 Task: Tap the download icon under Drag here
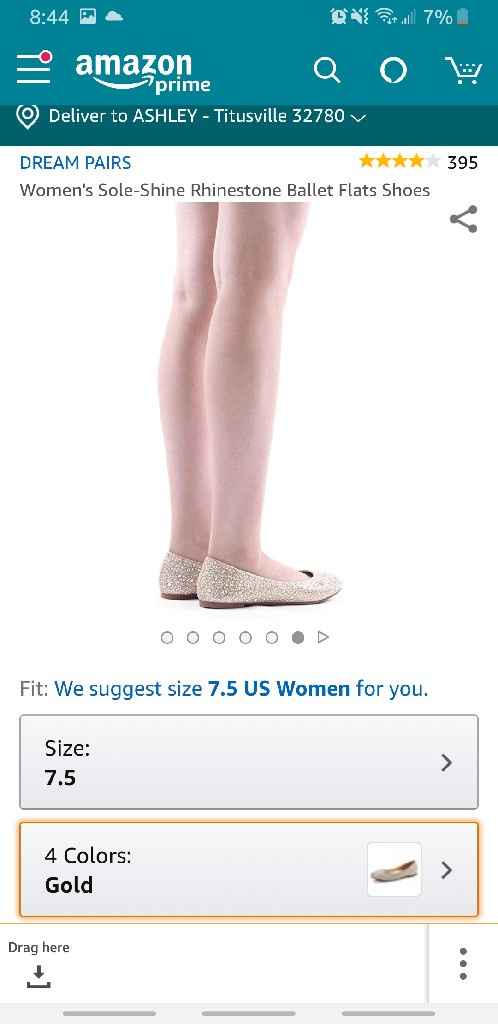click(x=39, y=976)
